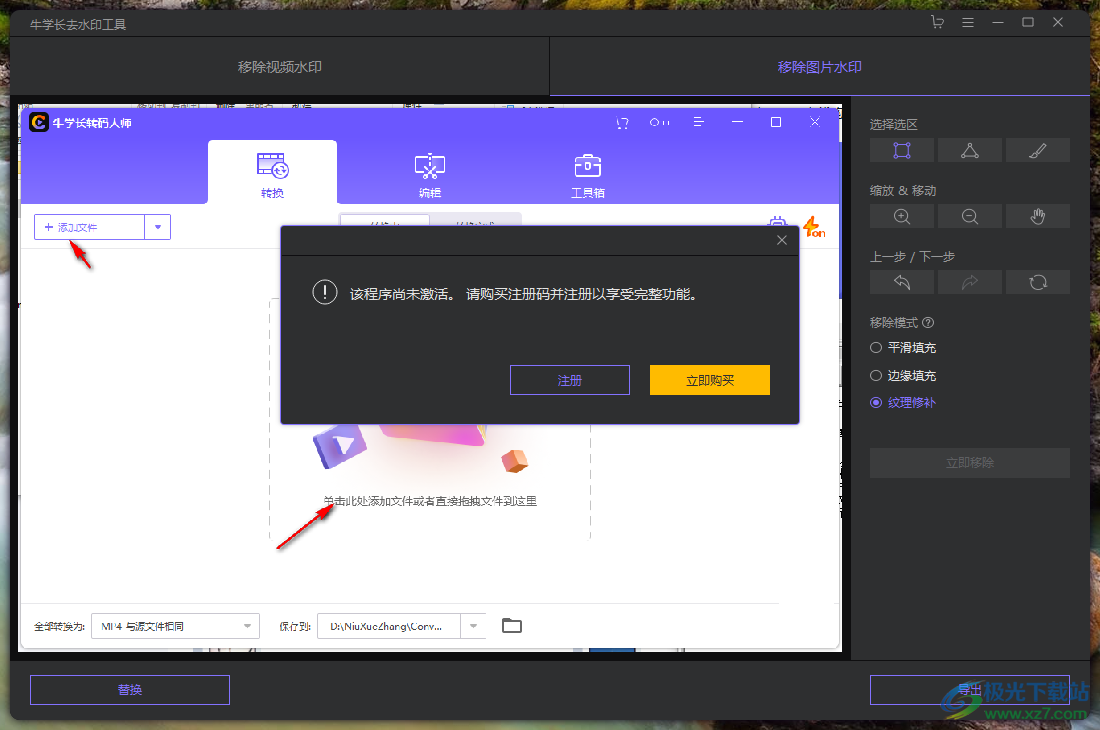Screen dimensions: 1100x730
Task: Maximize the 牛学长去水印工具 window
Action: click(1028, 22)
